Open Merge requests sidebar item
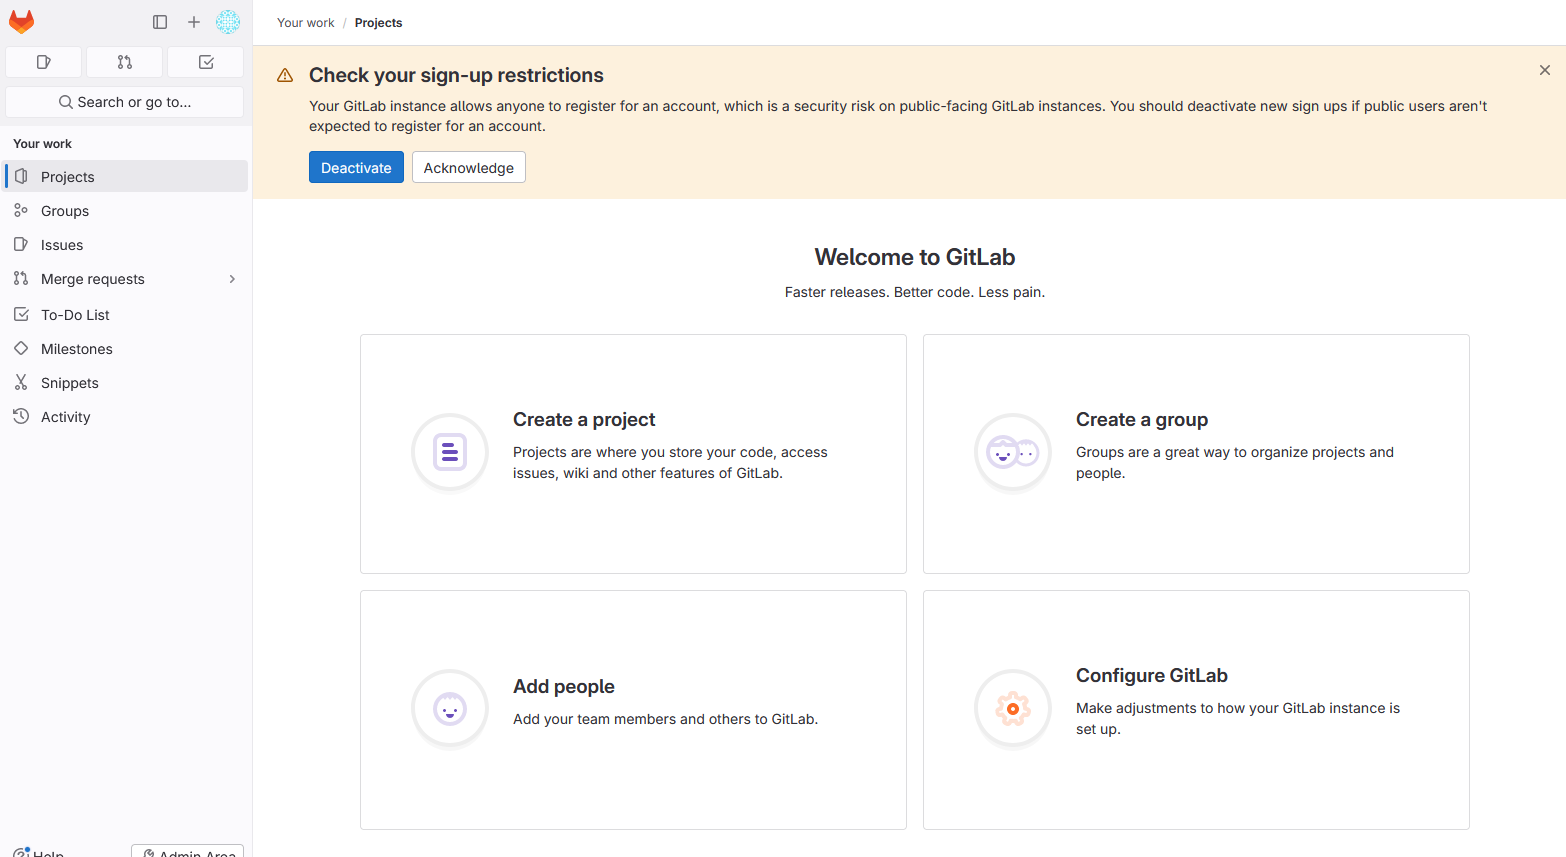 pyautogui.click(x=126, y=279)
